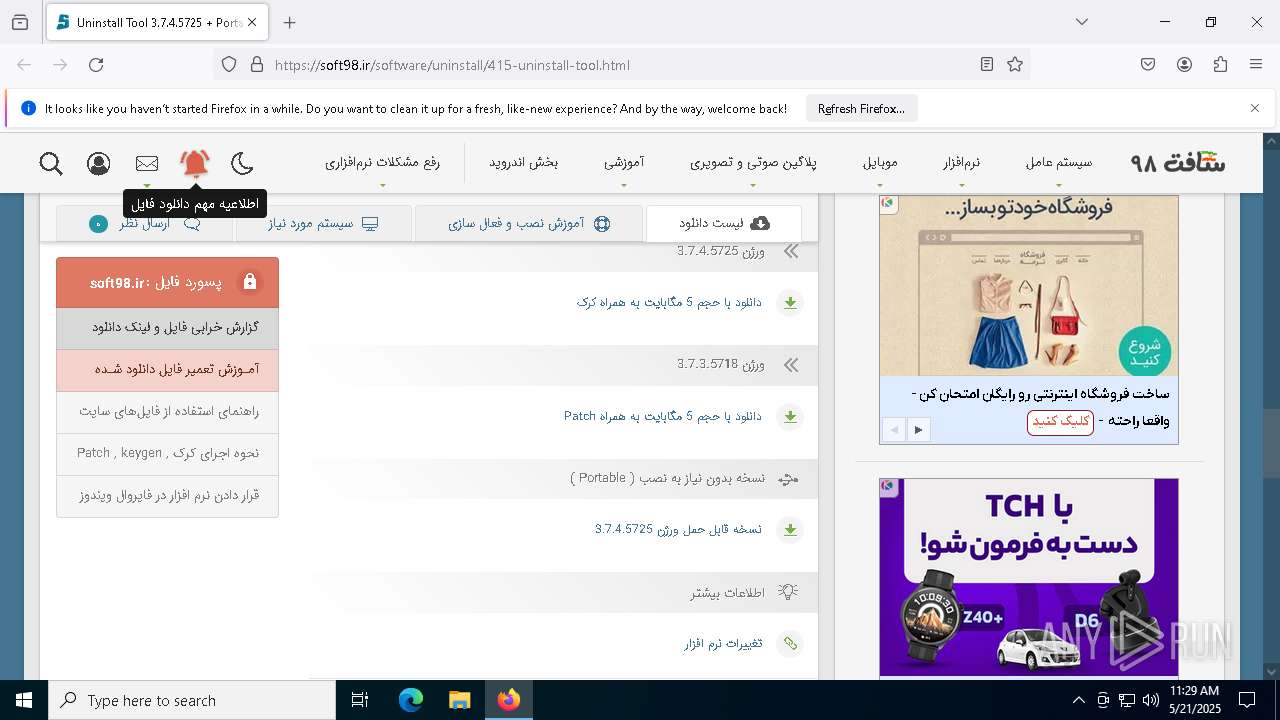Open the TCH car promotion ad banner
This screenshot has height=720, width=1280.
1029,577
